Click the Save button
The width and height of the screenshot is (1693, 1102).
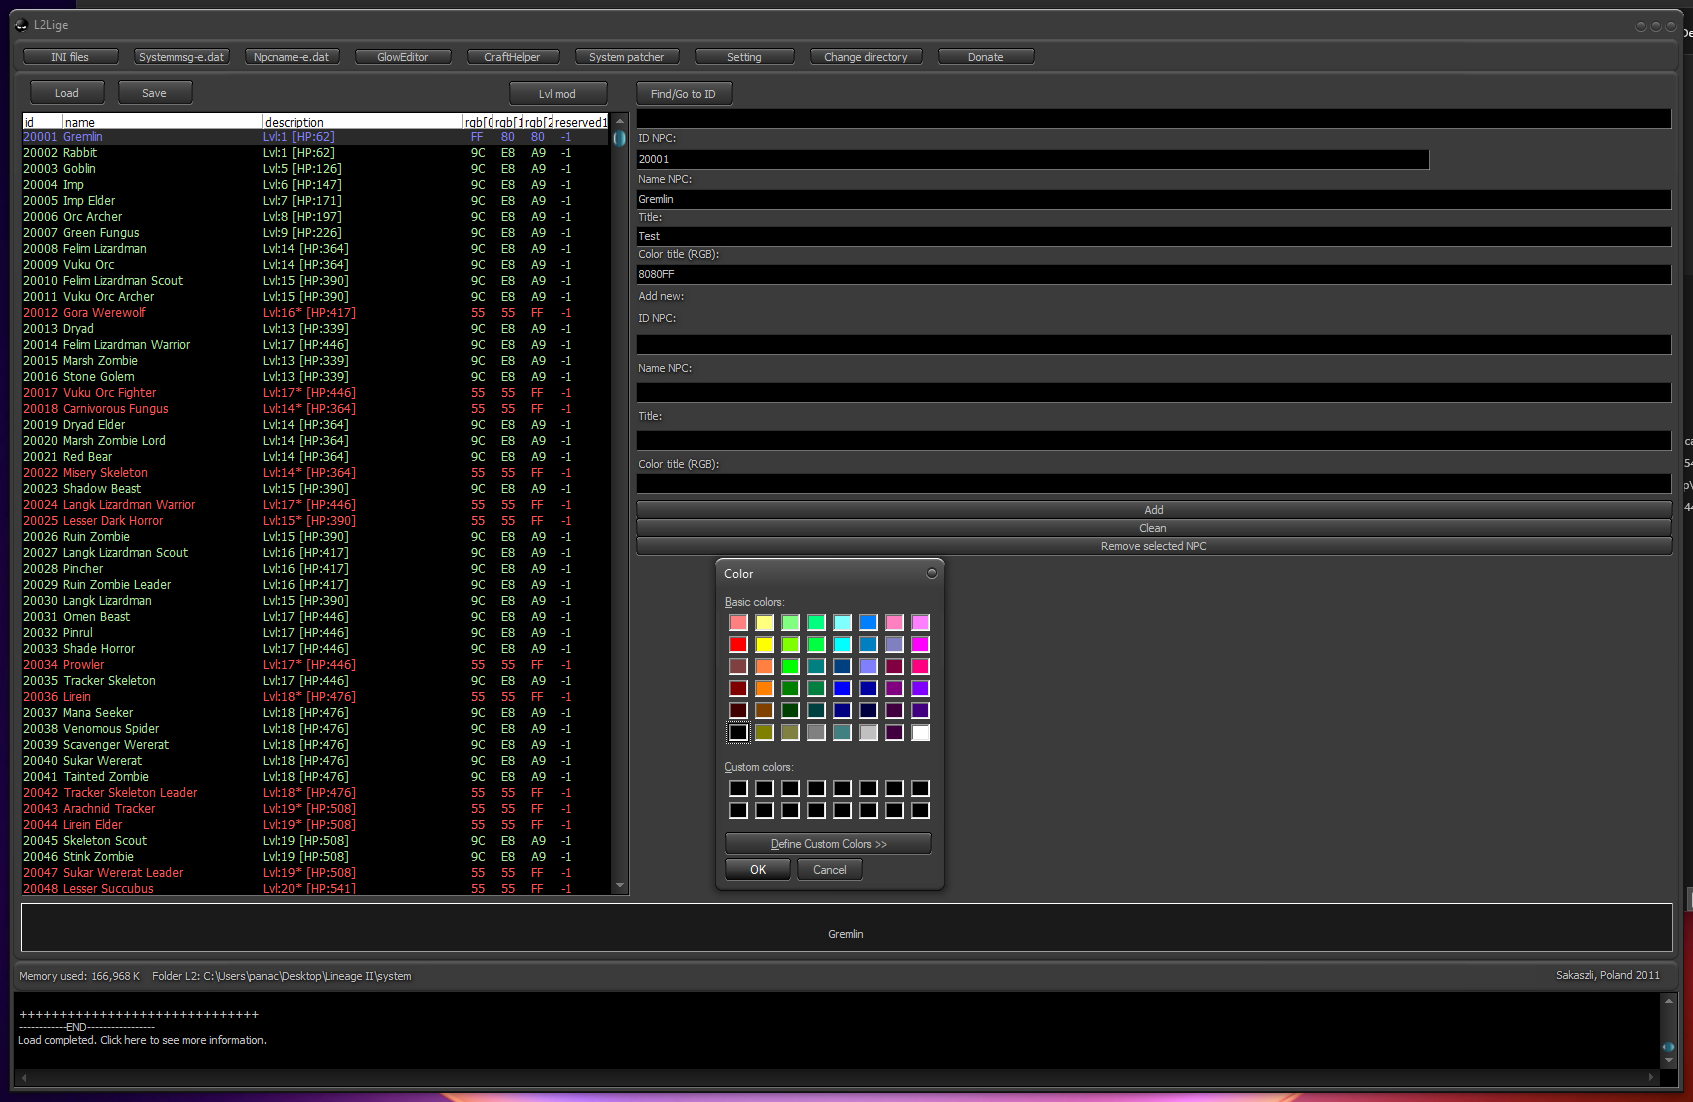[x=154, y=93]
